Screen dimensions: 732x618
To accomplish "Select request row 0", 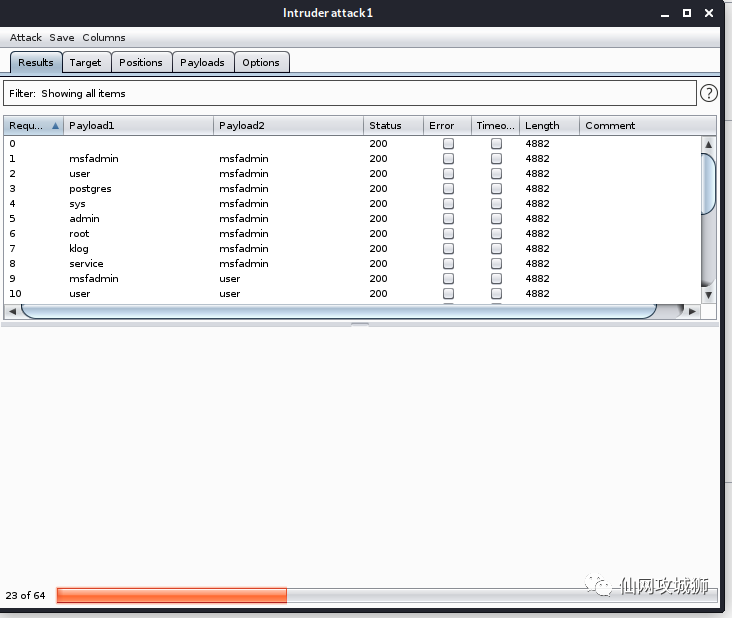I will point(352,143).
